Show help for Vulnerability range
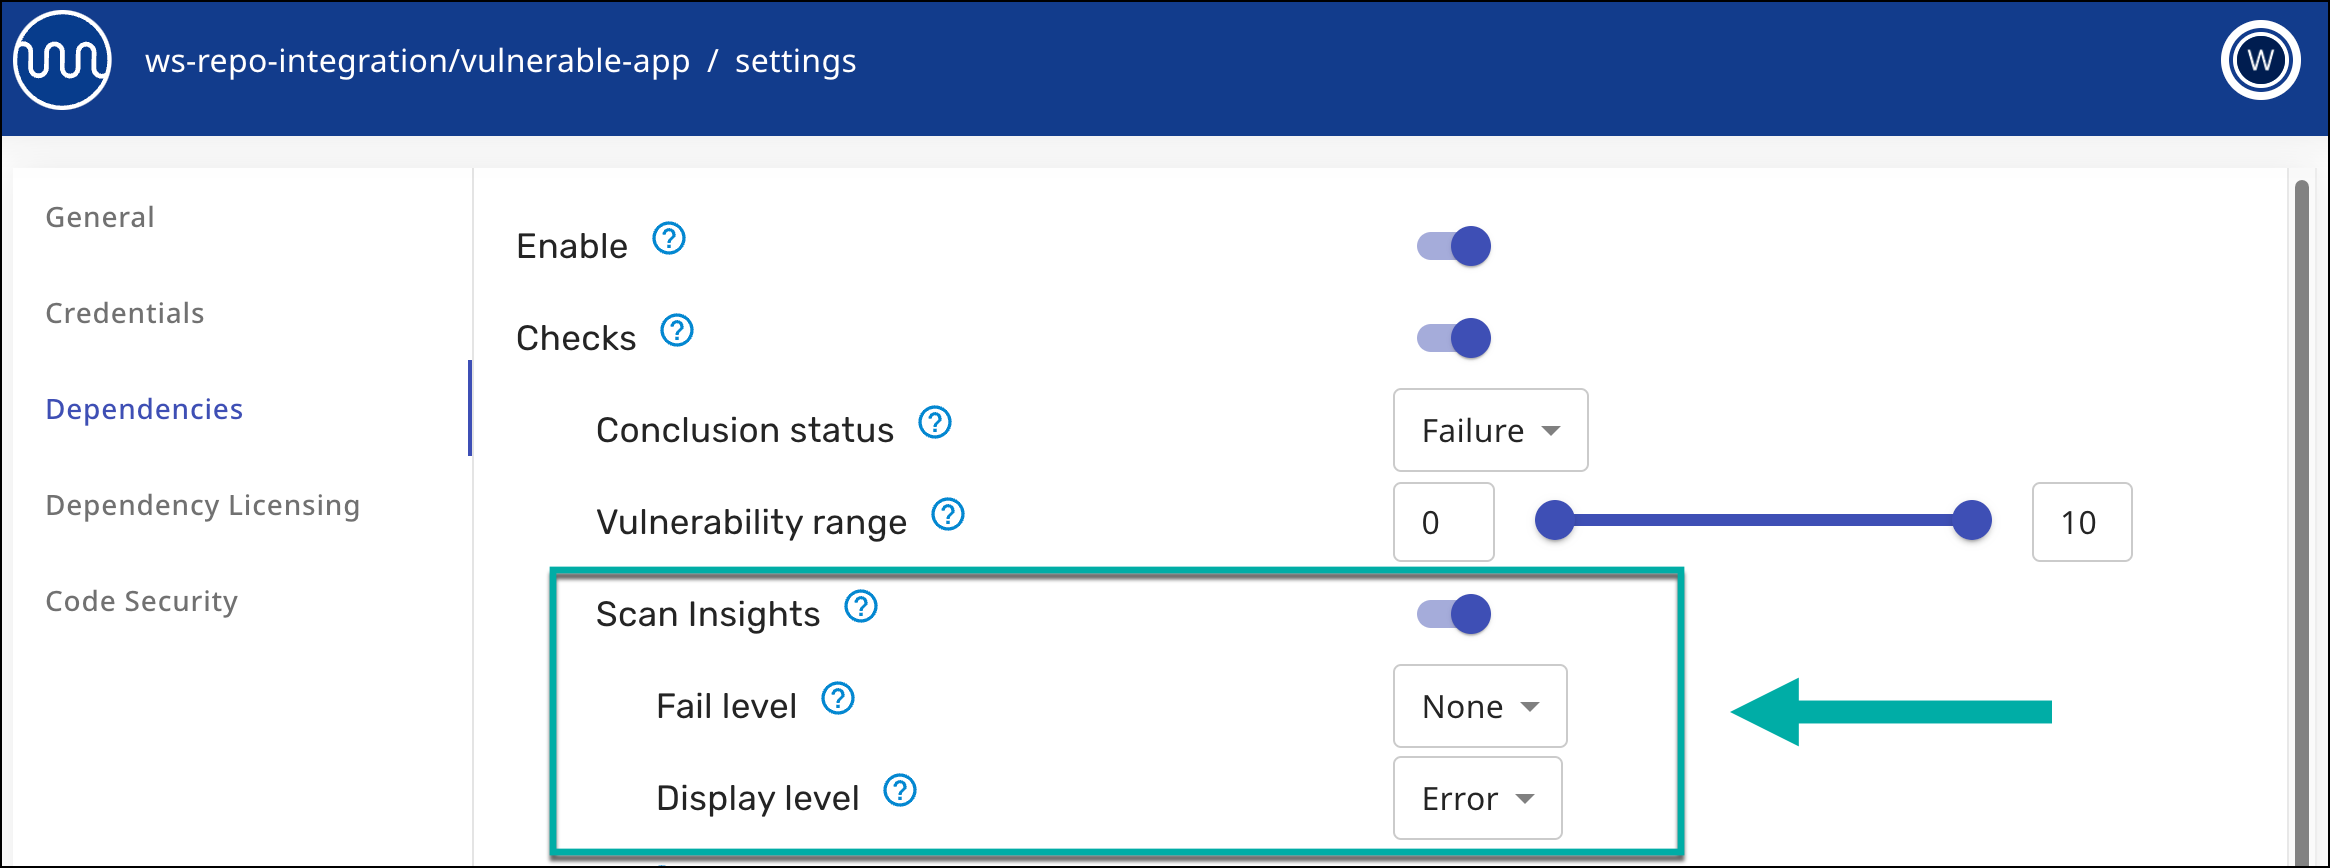Image resolution: width=2330 pixels, height=868 pixels. point(948,515)
